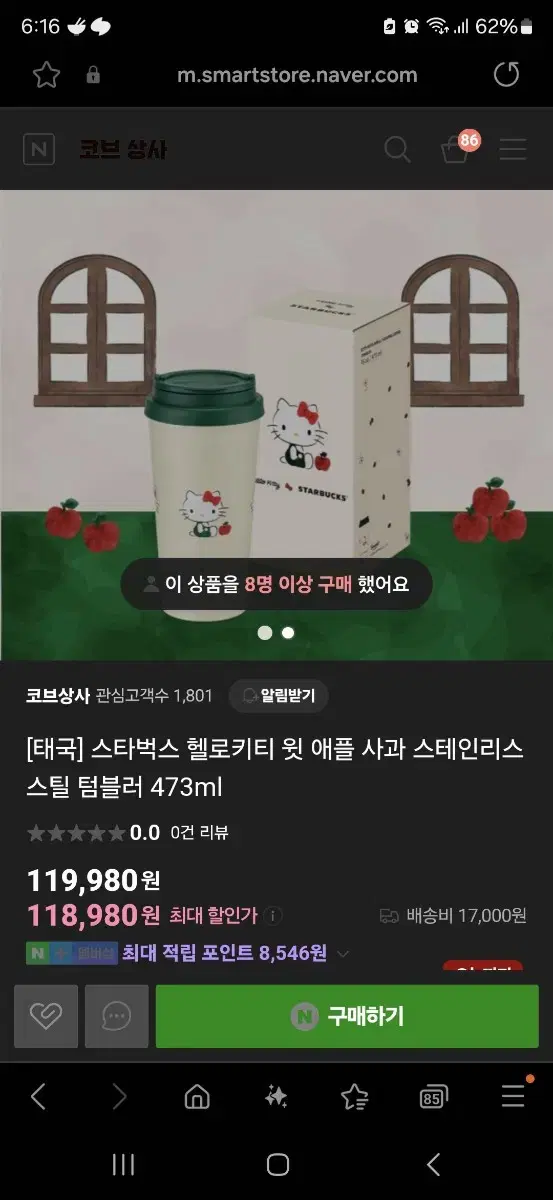Tap the green 구매하기 buy button
553x1200 pixels.
coord(347,1016)
